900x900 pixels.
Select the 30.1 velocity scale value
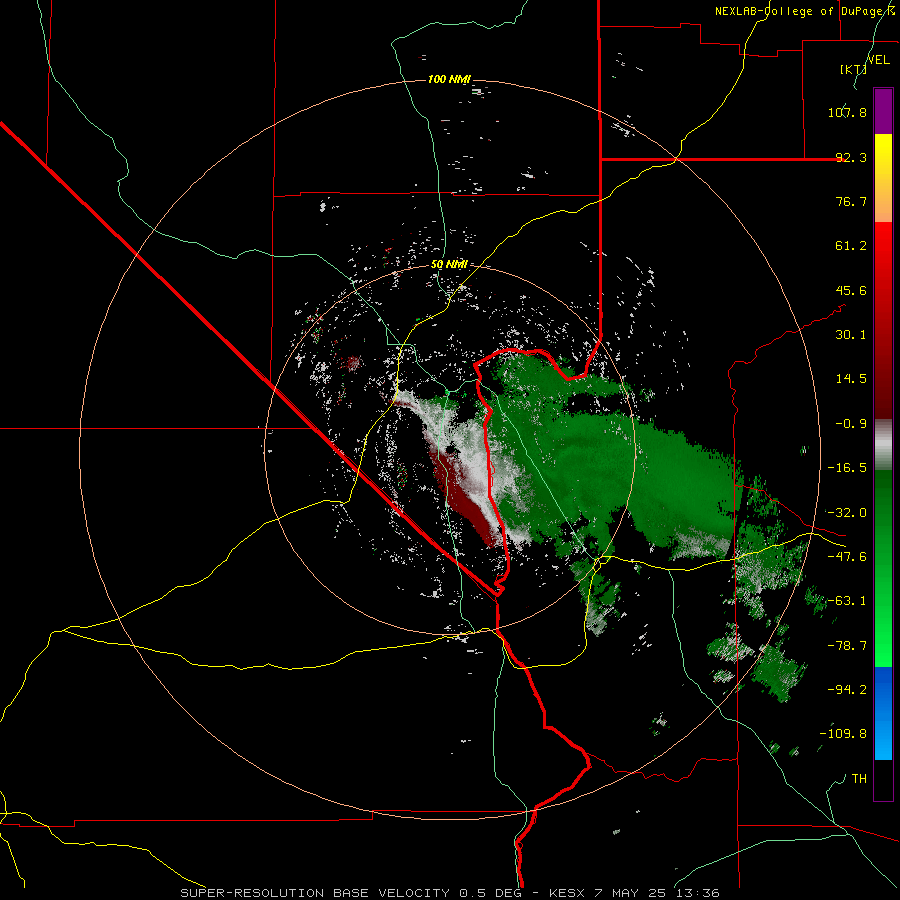coord(851,335)
